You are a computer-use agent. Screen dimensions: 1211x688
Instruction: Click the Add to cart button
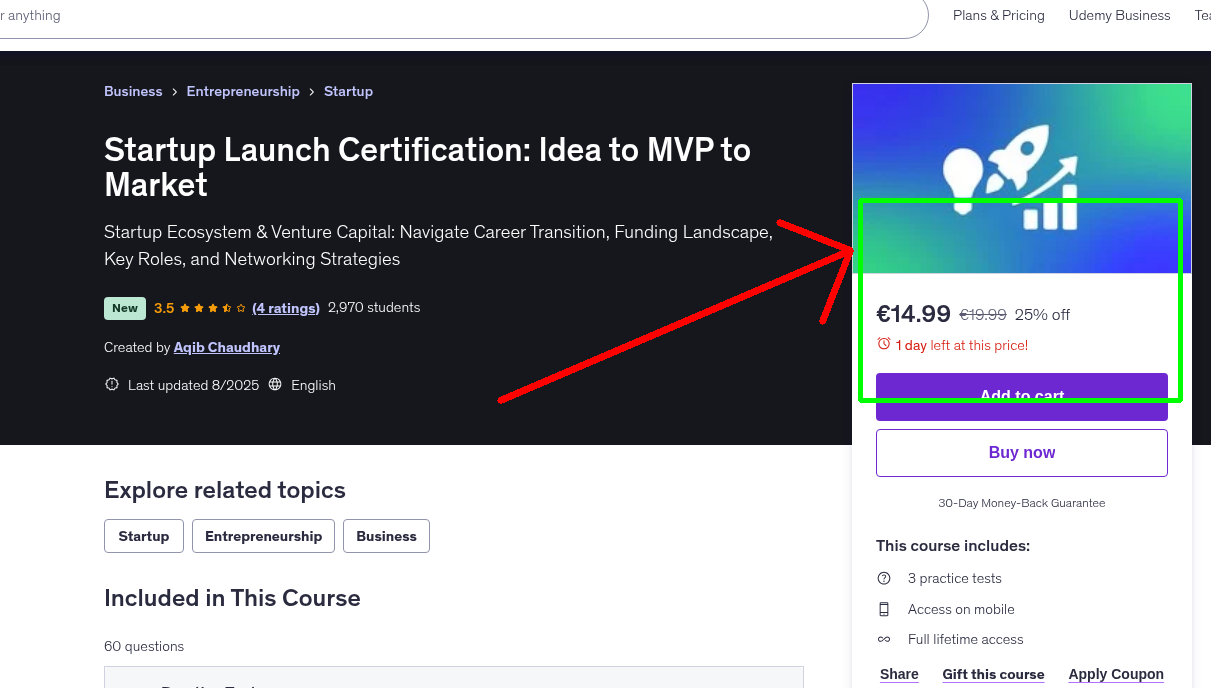[x=1021, y=396]
